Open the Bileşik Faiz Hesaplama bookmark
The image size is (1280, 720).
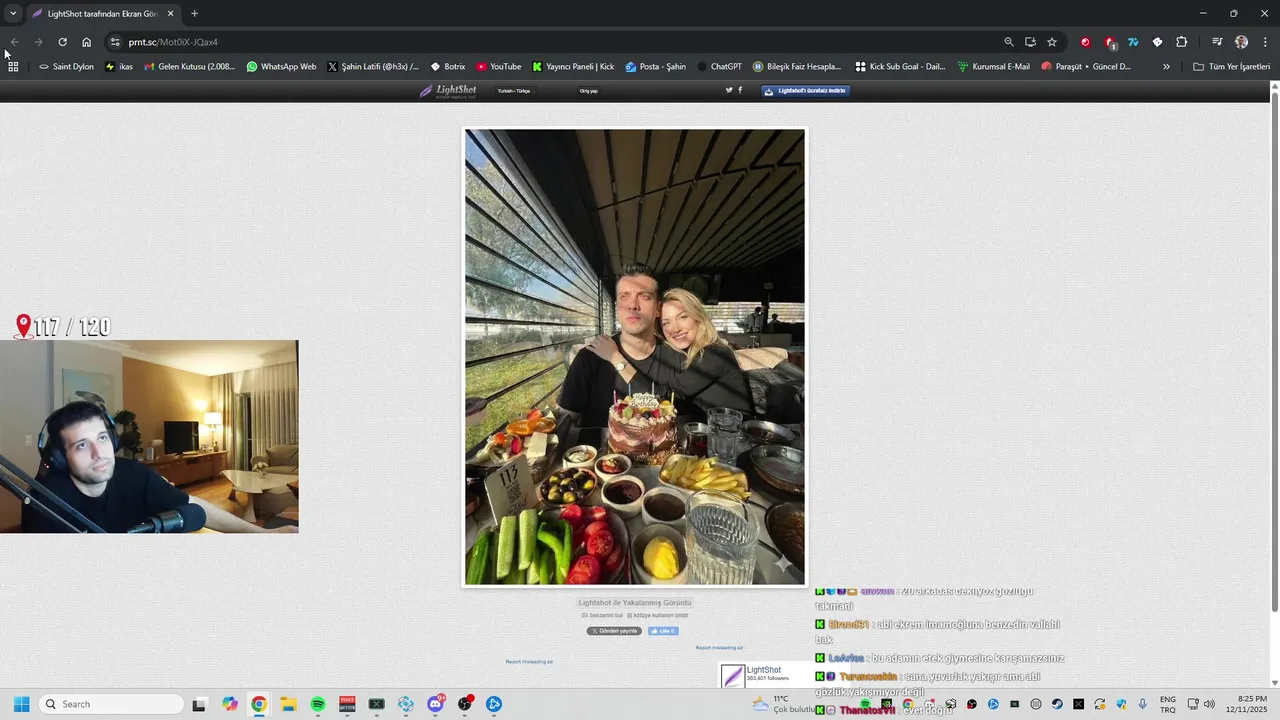click(x=796, y=67)
